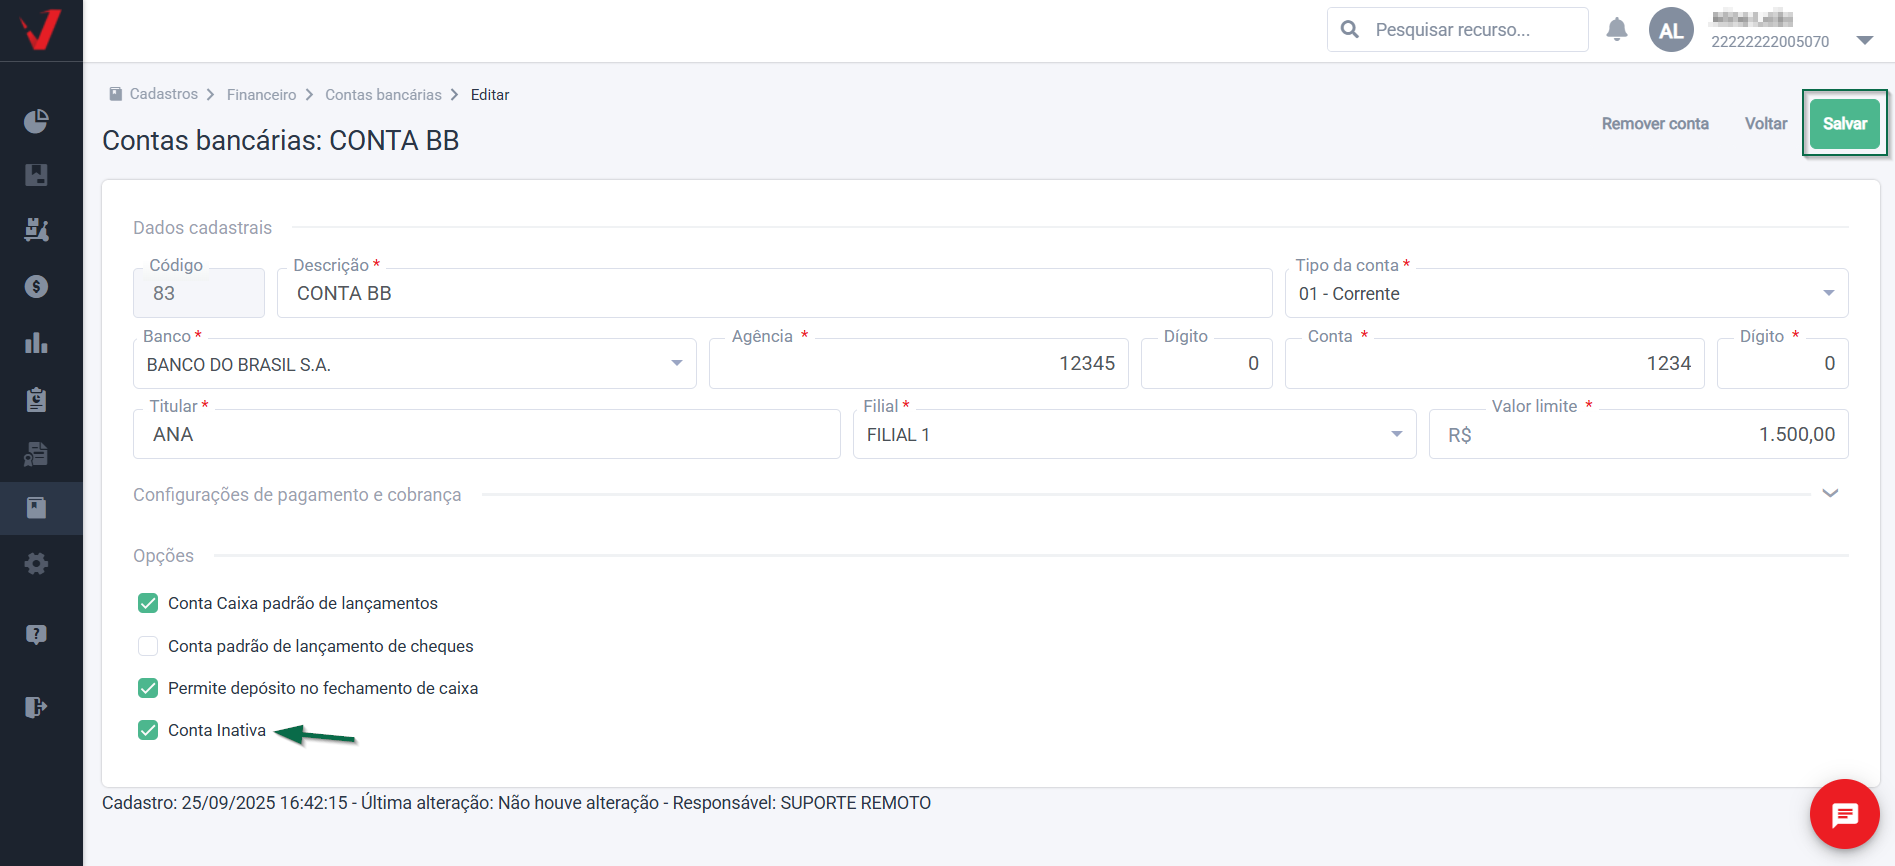Go to Contas bancárias breadcrumb

tap(383, 95)
